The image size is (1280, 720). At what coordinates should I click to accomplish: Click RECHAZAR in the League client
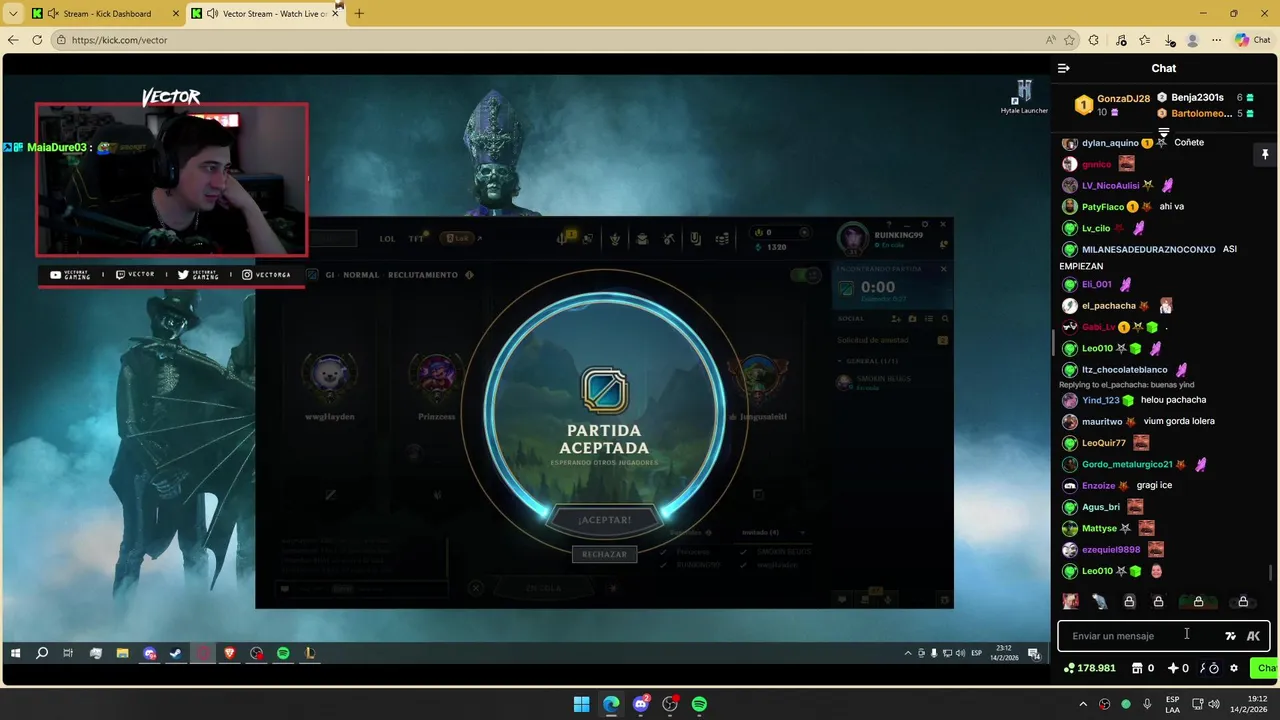pyautogui.click(x=604, y=554)
